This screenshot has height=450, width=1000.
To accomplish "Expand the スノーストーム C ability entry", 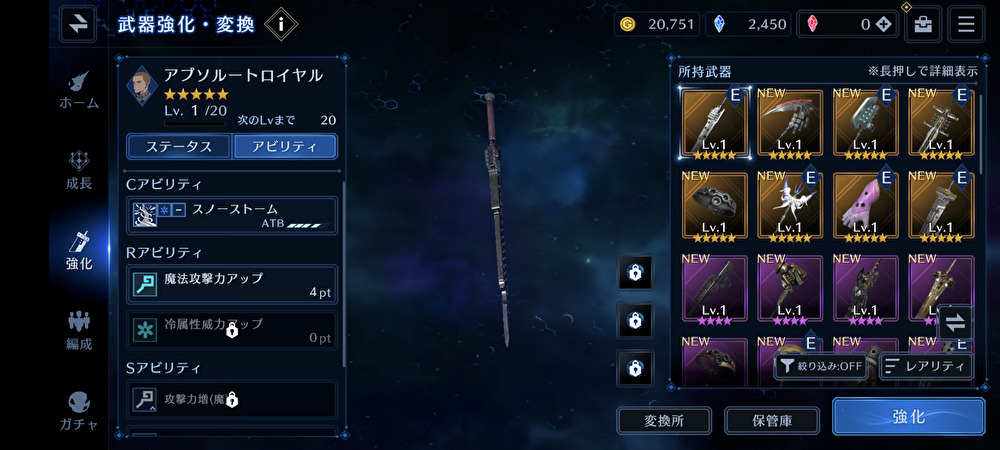I will pyautogui.click(x=232, y=215).
